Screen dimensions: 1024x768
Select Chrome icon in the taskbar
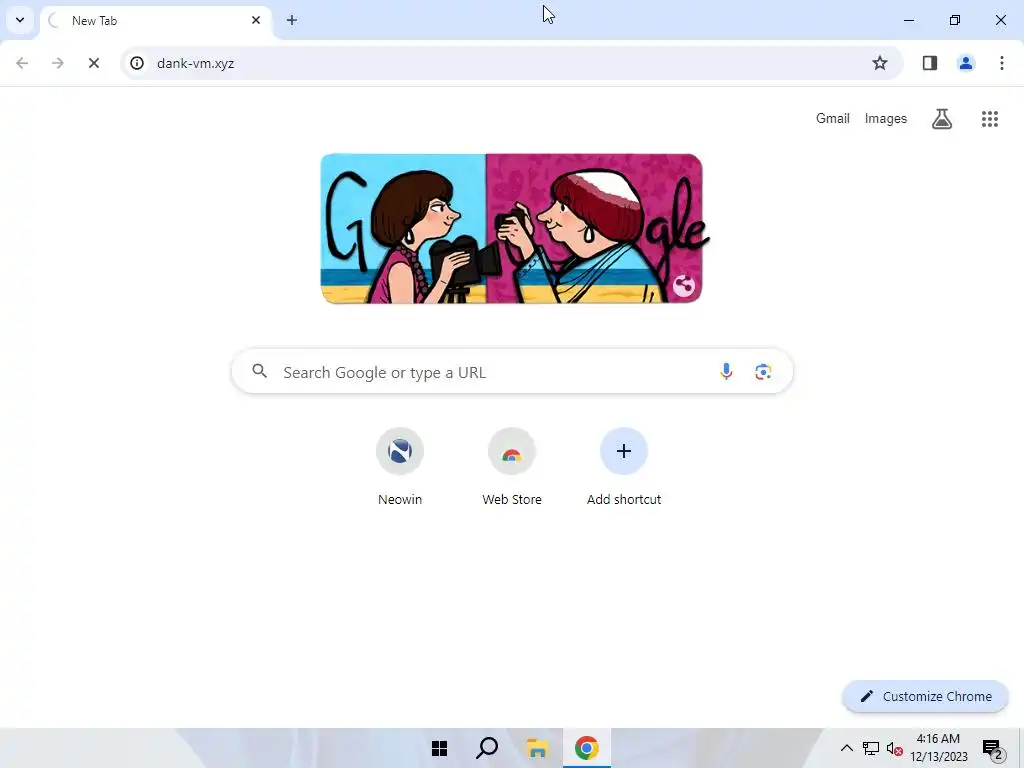(x=586, y=748)
